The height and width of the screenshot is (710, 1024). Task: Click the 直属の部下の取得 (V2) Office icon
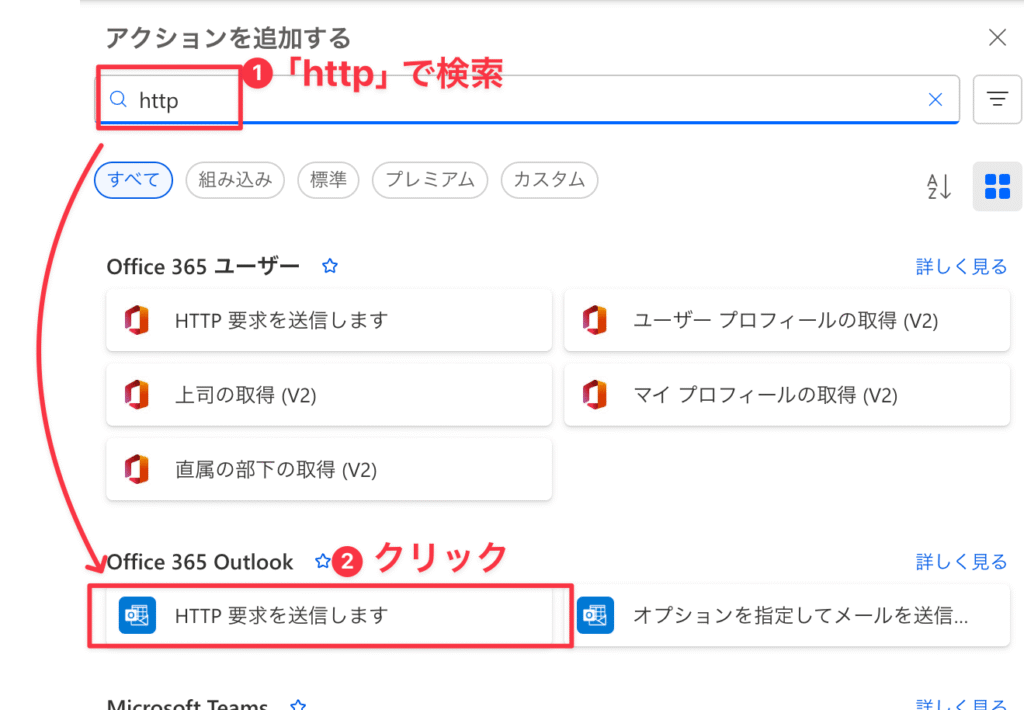(x=137, y=469)
